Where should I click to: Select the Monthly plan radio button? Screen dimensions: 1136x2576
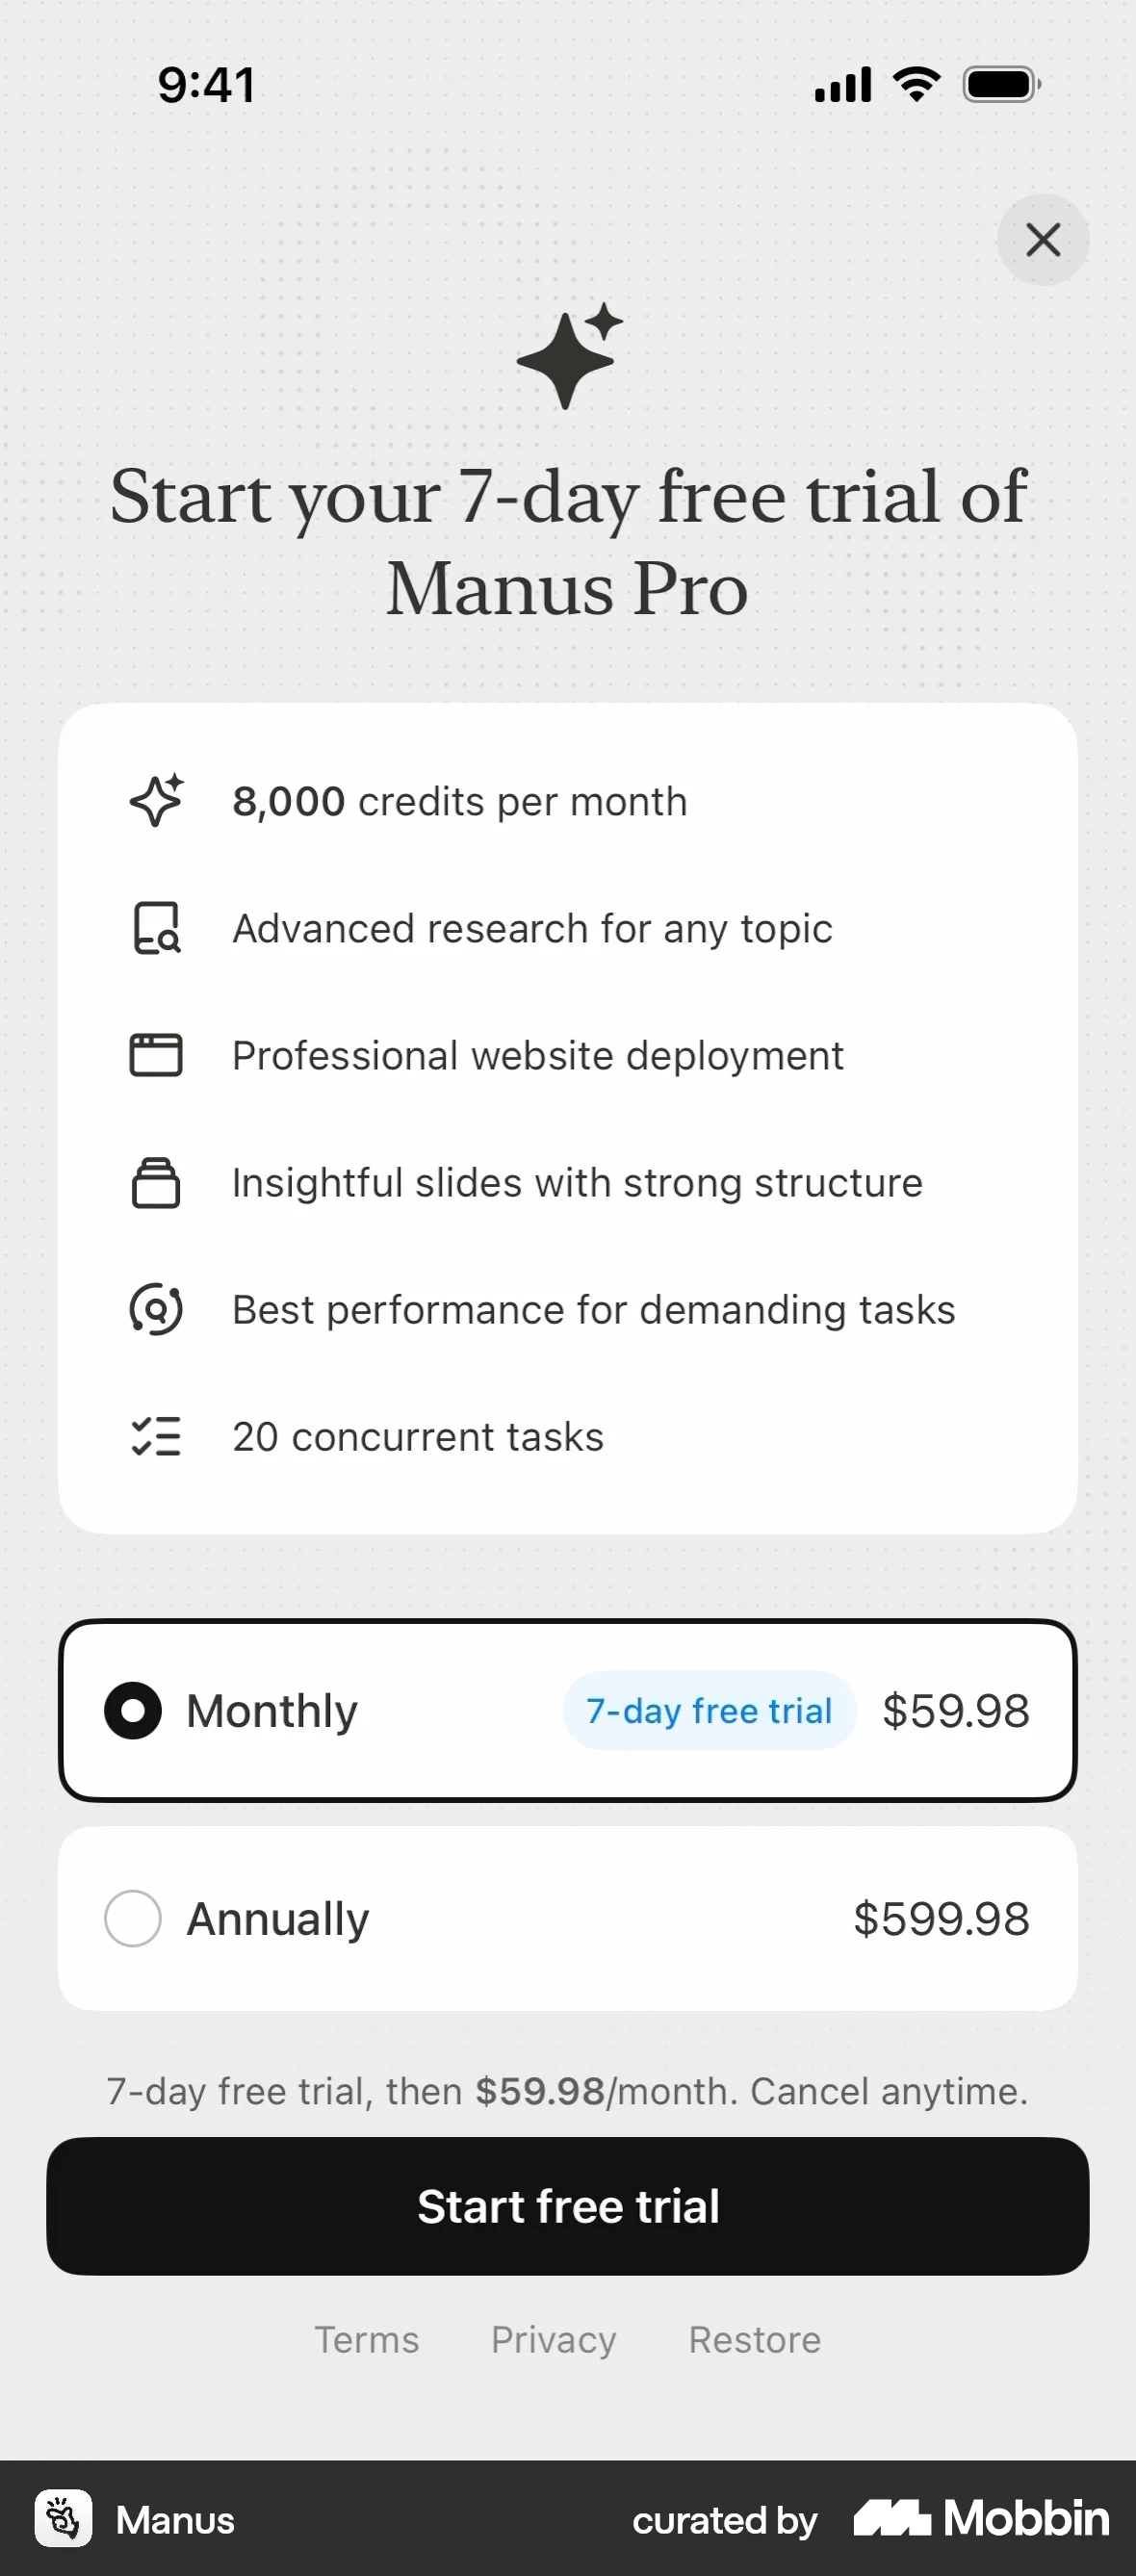[x=133, y=1711]
